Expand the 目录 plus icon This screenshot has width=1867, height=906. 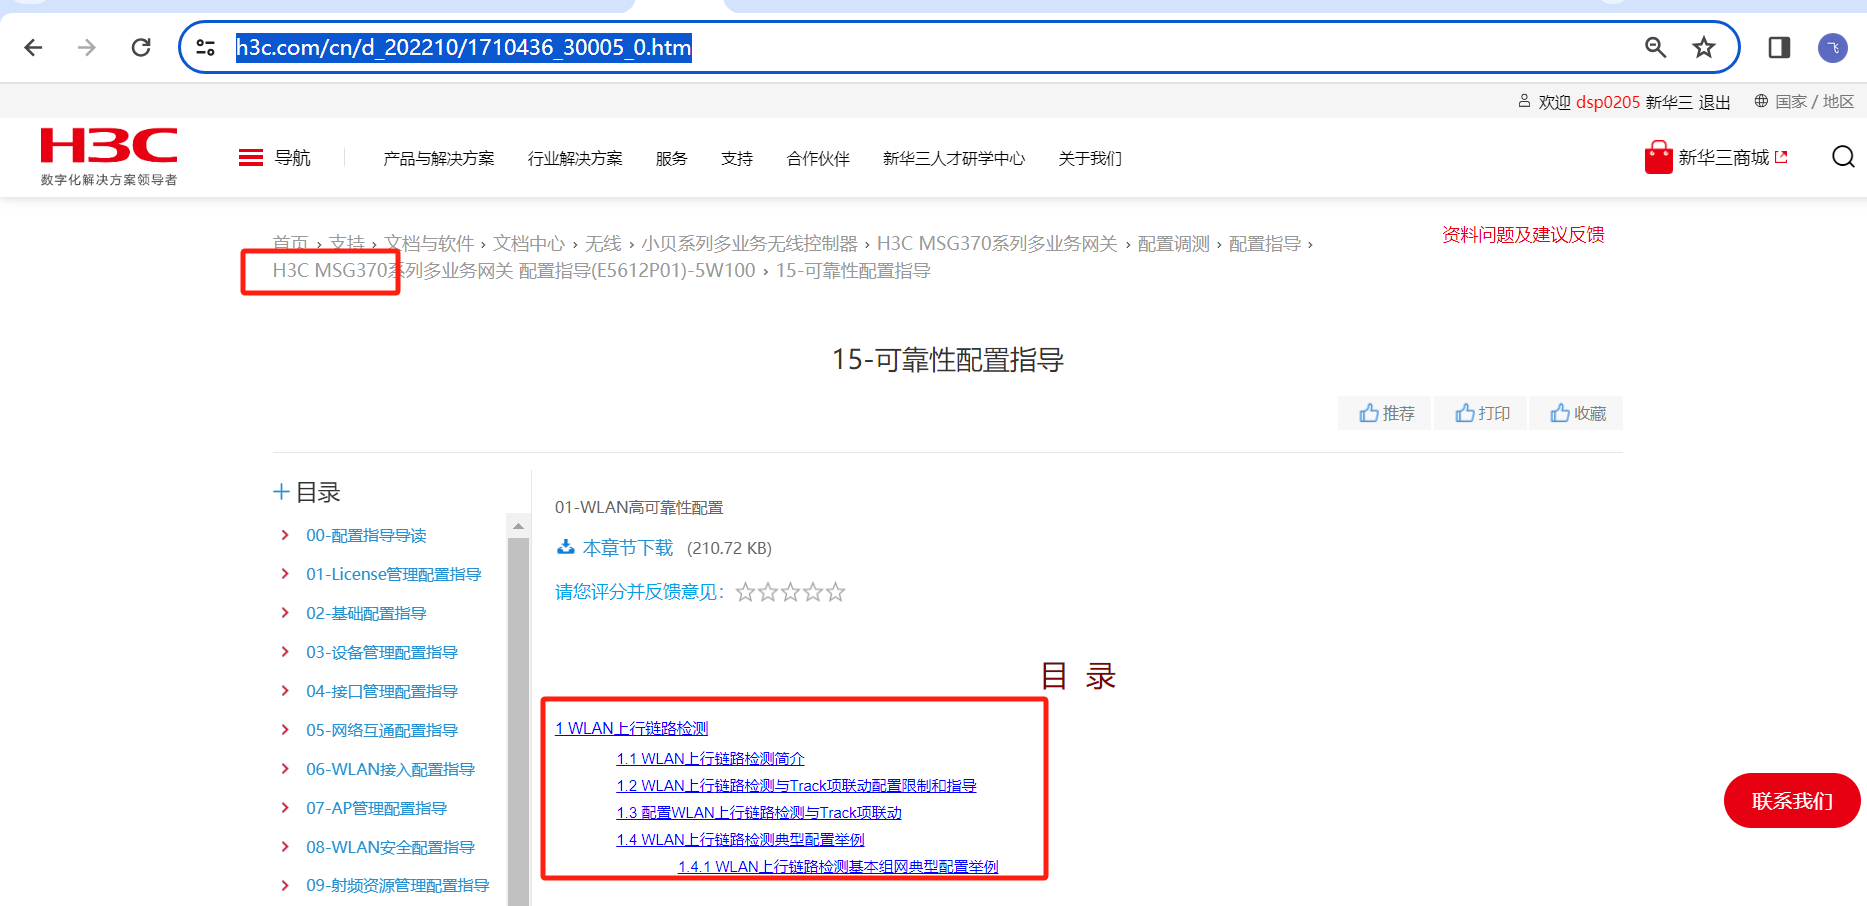pyautogui.click(x=281, y=492)
